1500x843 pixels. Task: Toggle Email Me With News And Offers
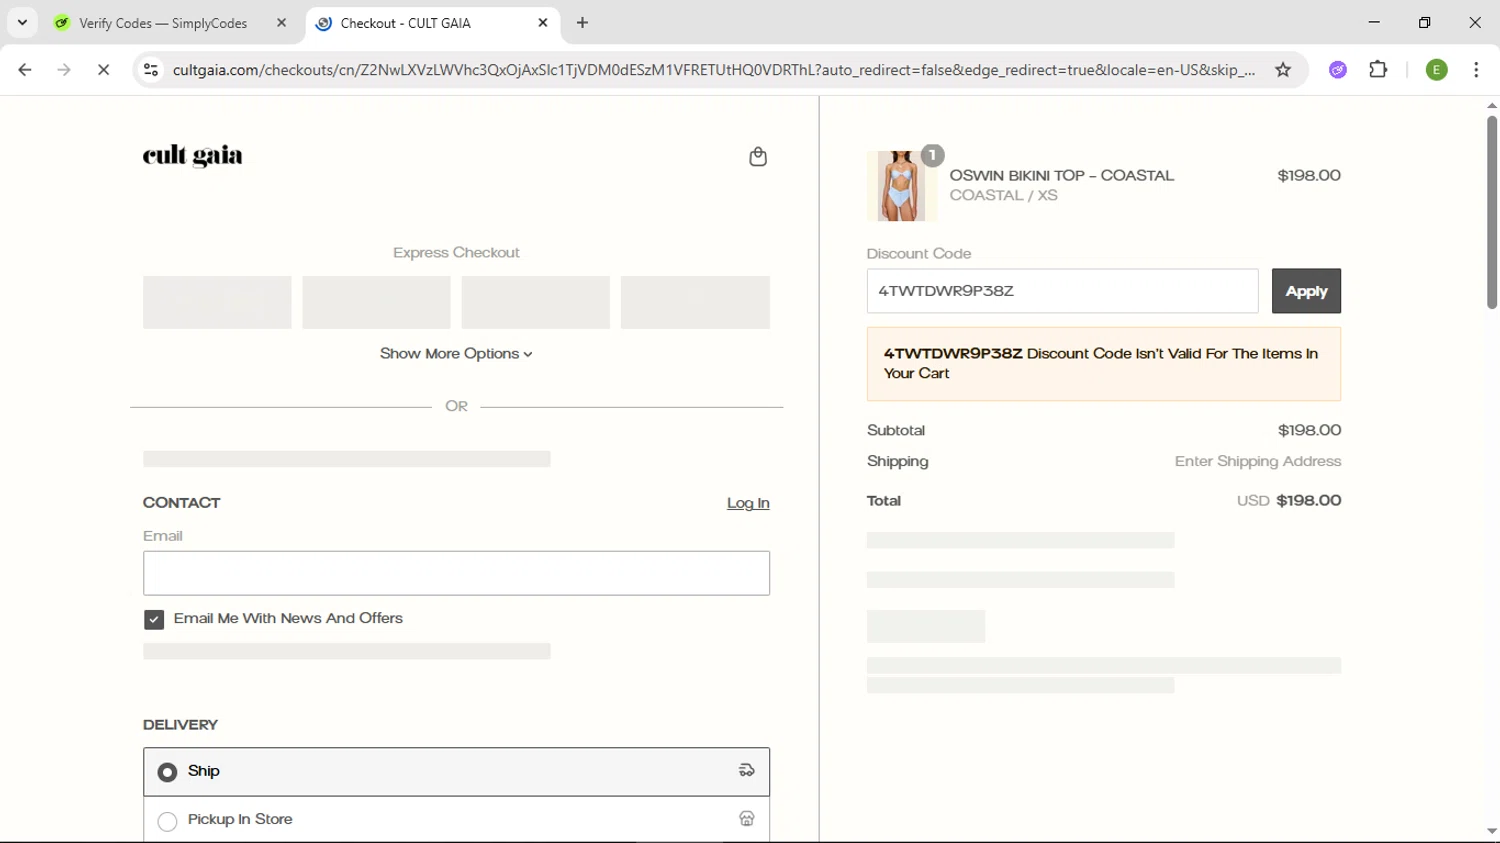[x=154, y=620]
